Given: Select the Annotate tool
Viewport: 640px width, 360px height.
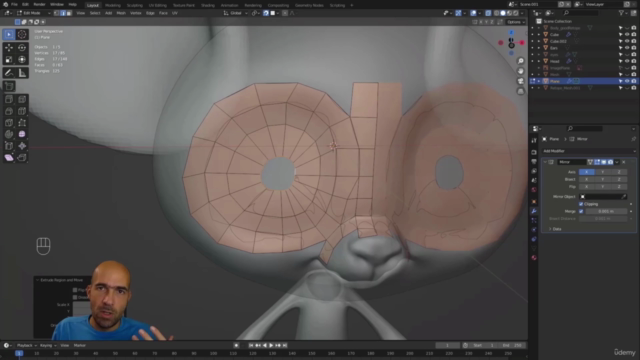Looking at the screenshot, I should tap(9, 73).
